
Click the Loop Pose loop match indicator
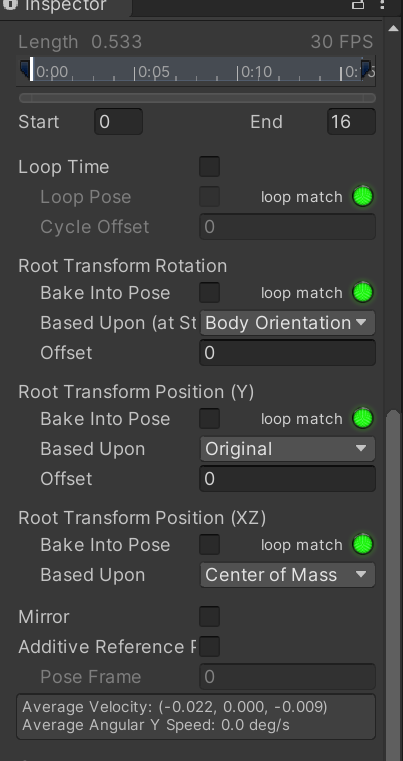[x=363, y=197]
